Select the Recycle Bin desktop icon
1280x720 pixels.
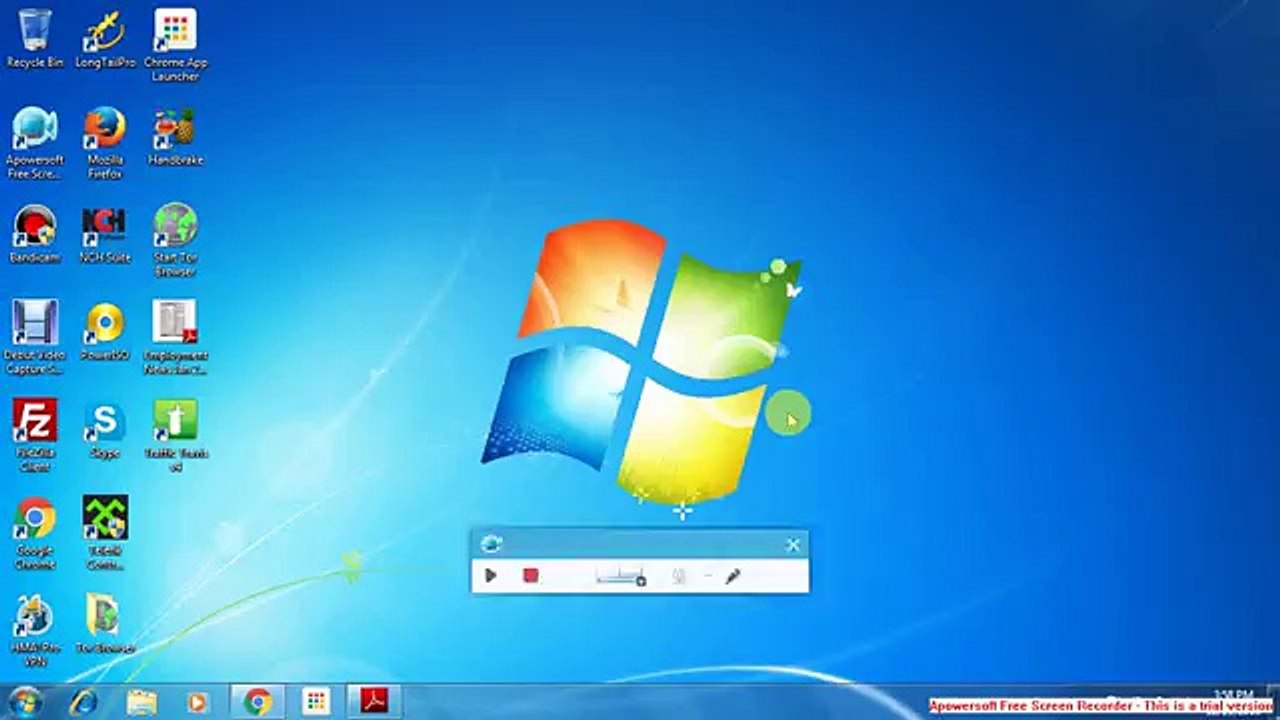[35, 39]
